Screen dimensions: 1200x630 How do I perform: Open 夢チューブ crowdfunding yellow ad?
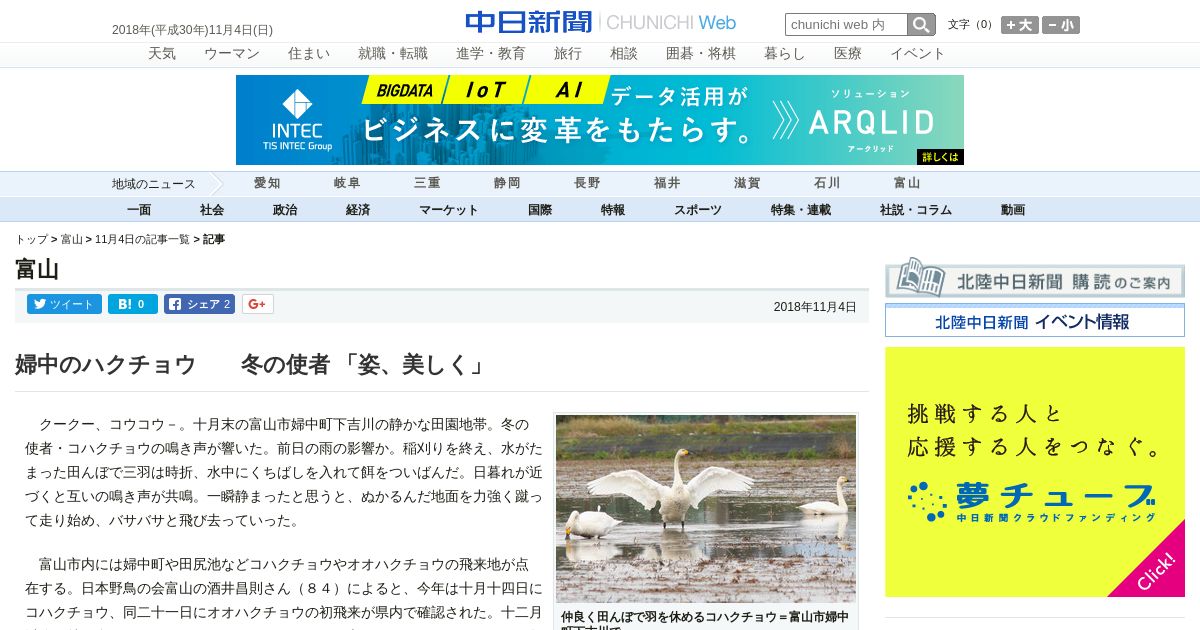click(1035, 472)
